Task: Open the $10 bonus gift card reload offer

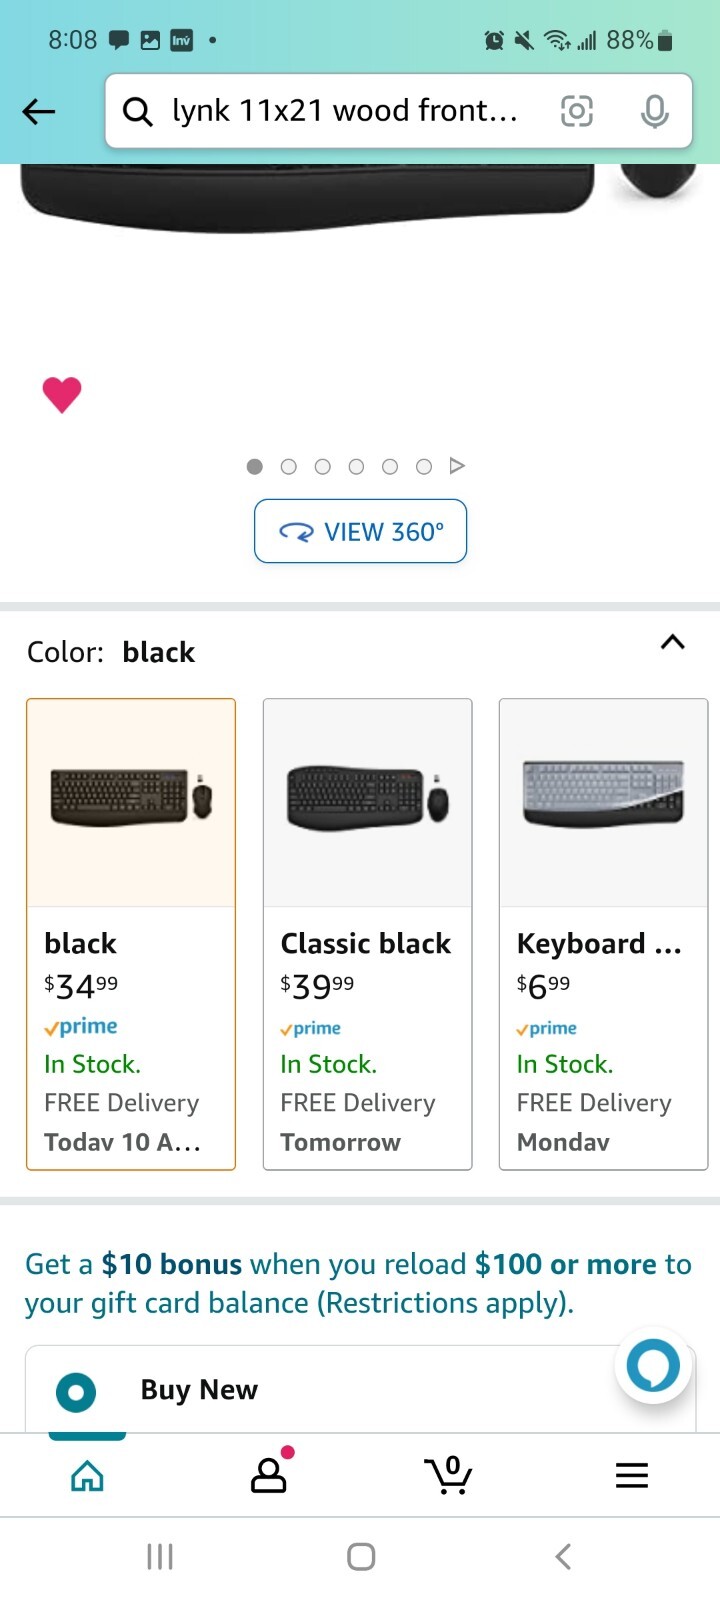Action: (358, 1283)
